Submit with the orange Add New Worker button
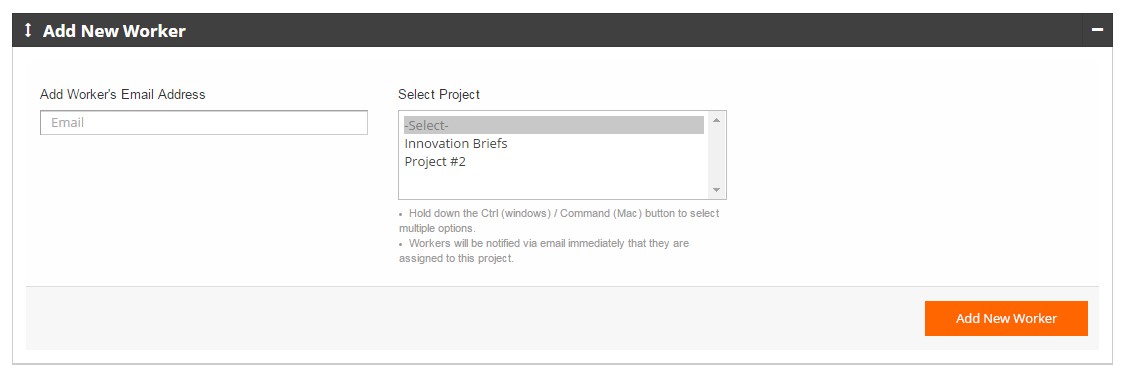This screenshot has width=1126, height=381. [x=1006, y=319]
